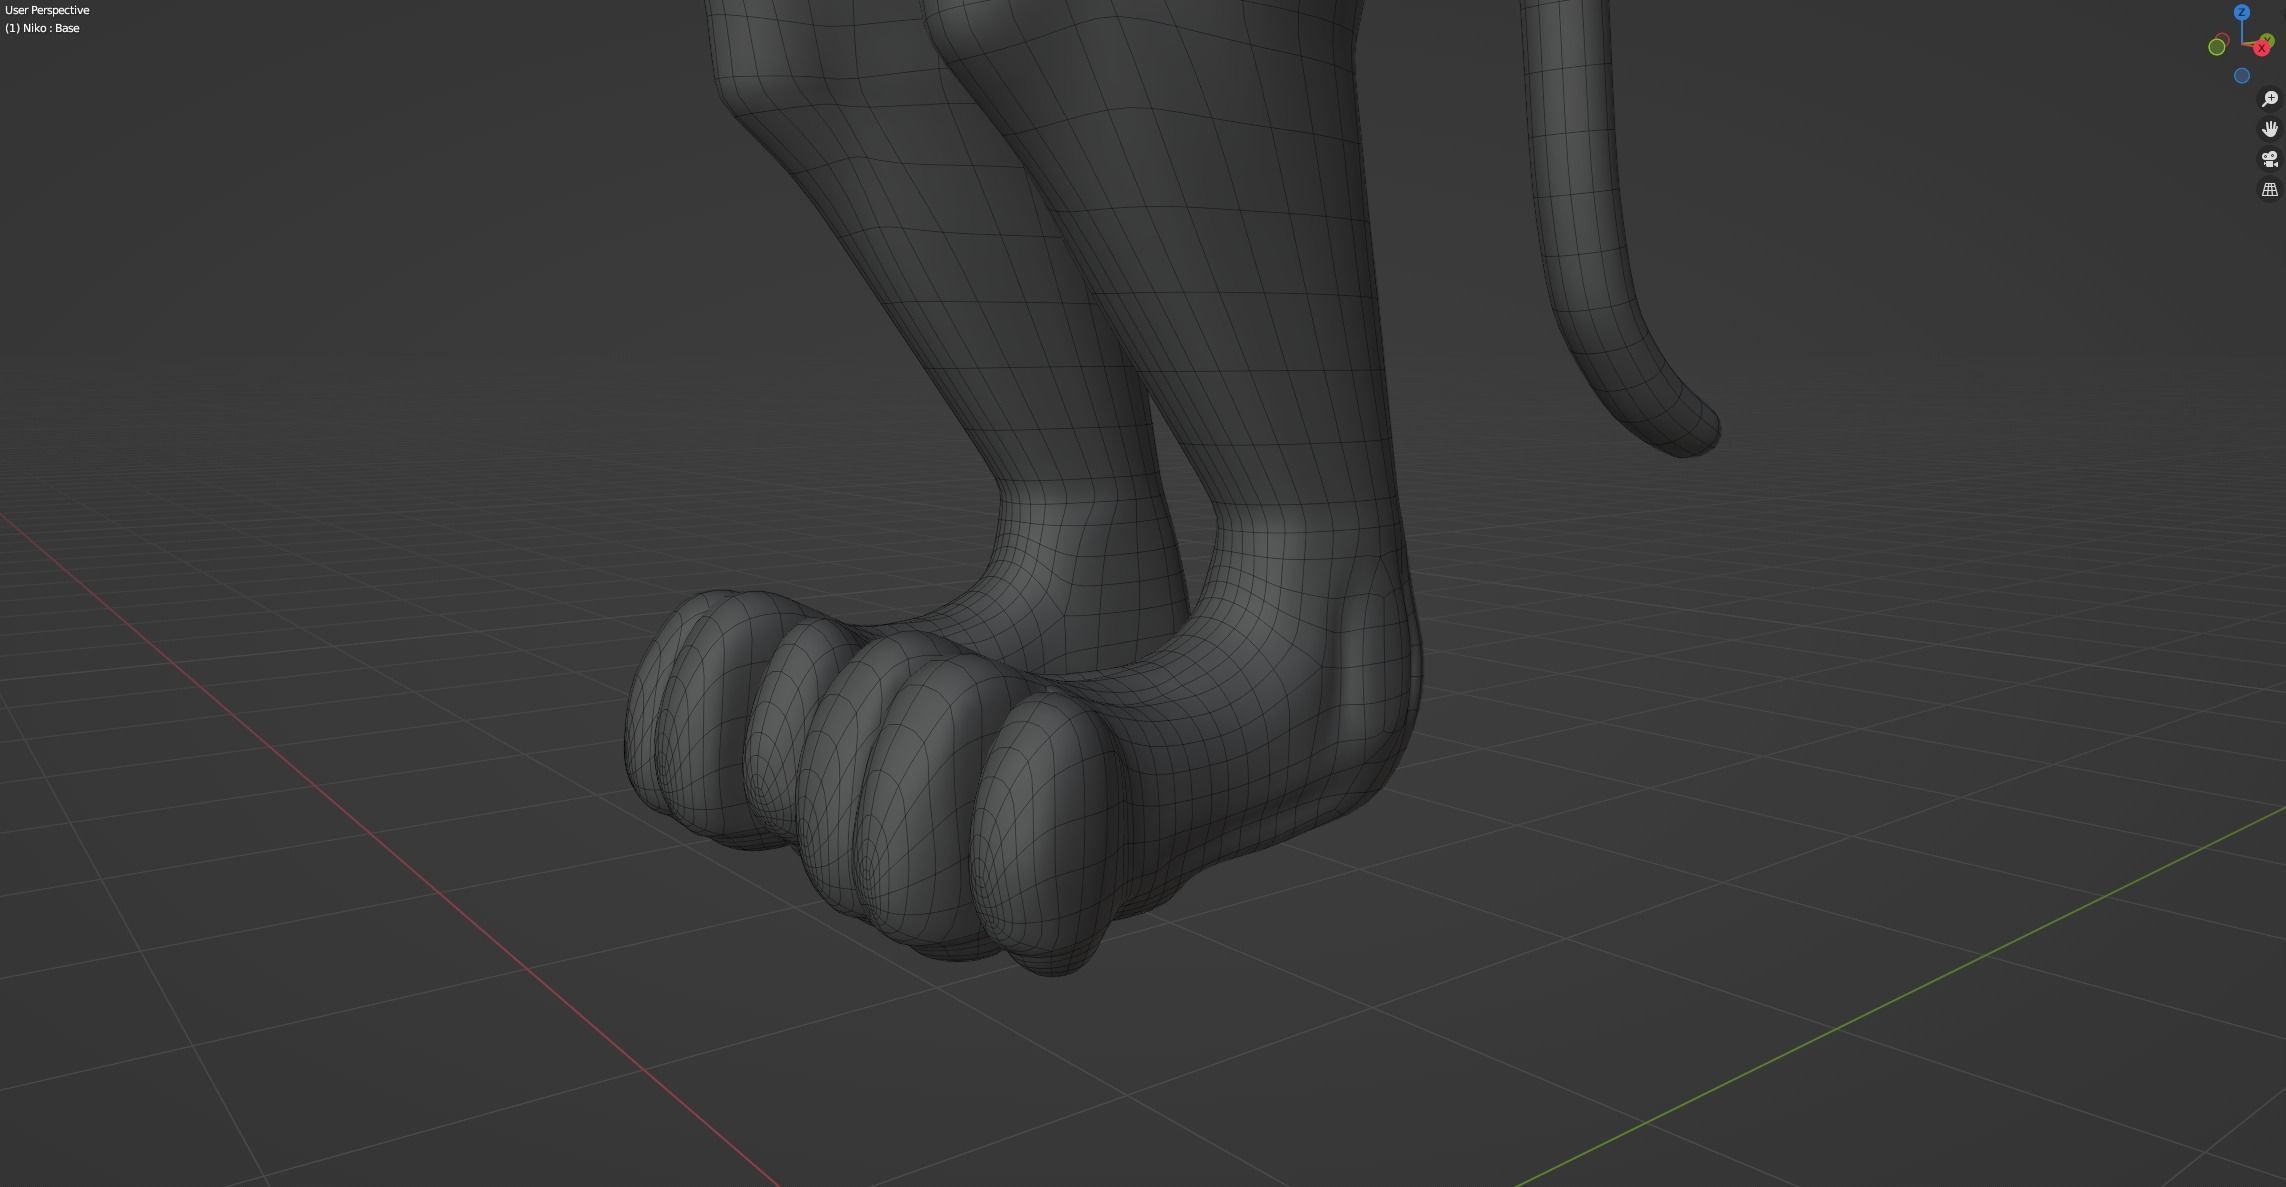Click the "User Perspective" viewport label

pos(47,10)
